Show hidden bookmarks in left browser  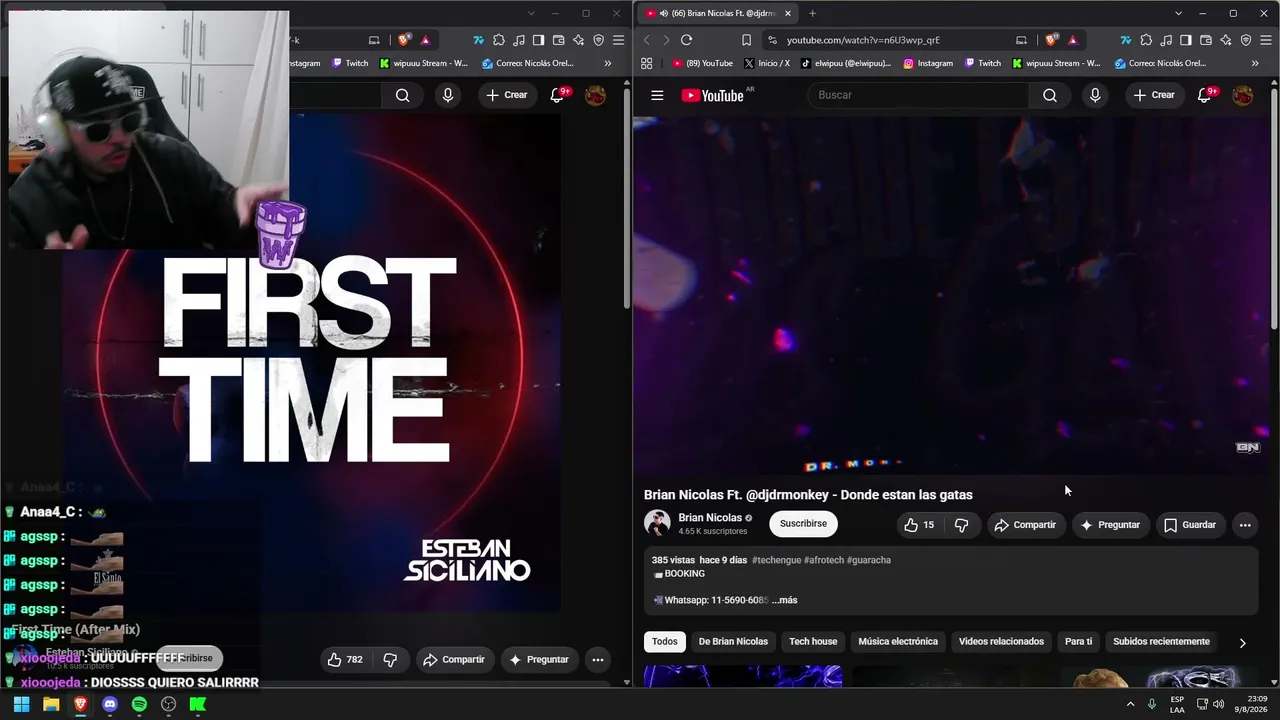click(x=609, y=63)
